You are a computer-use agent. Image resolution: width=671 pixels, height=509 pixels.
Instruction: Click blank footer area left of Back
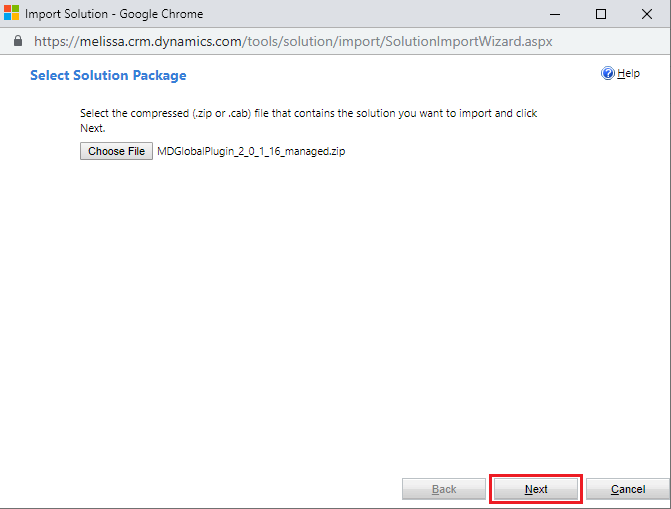(200, 489)
